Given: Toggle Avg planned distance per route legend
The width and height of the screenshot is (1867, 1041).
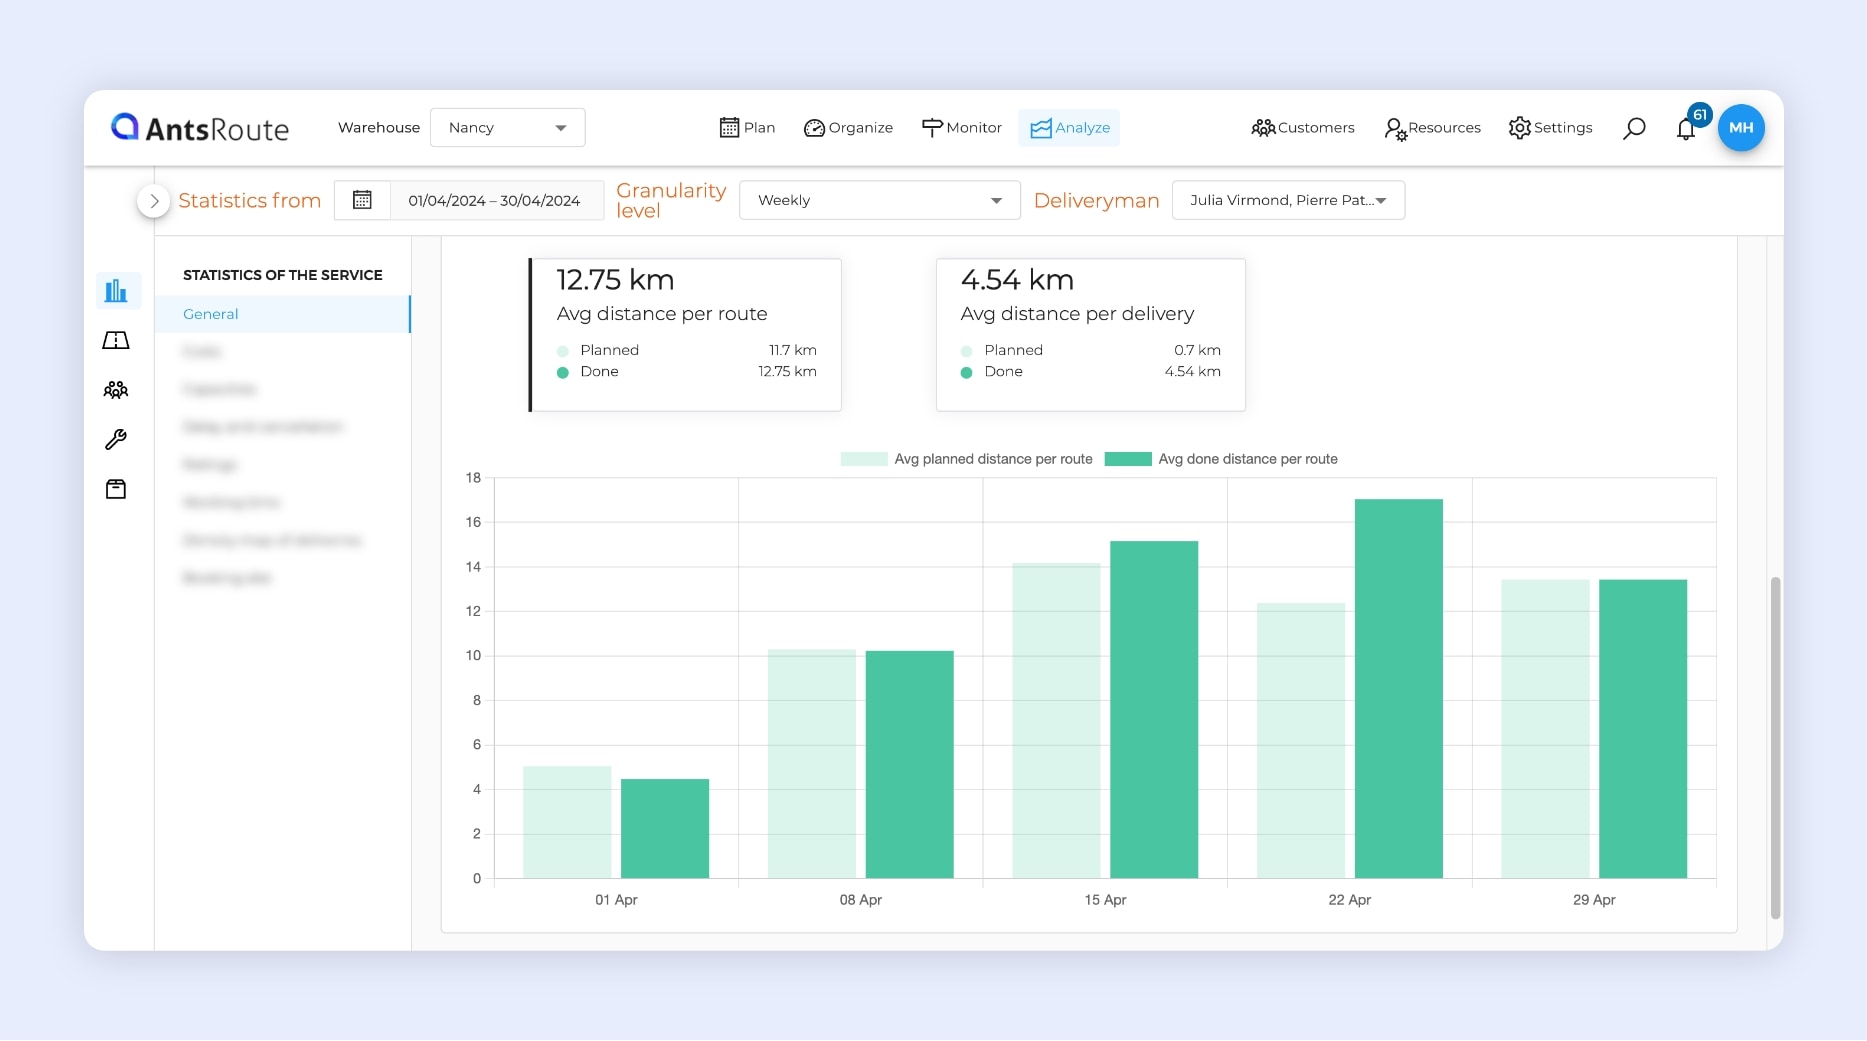Looking at the screenshot, I should click(x=967, y=459).
